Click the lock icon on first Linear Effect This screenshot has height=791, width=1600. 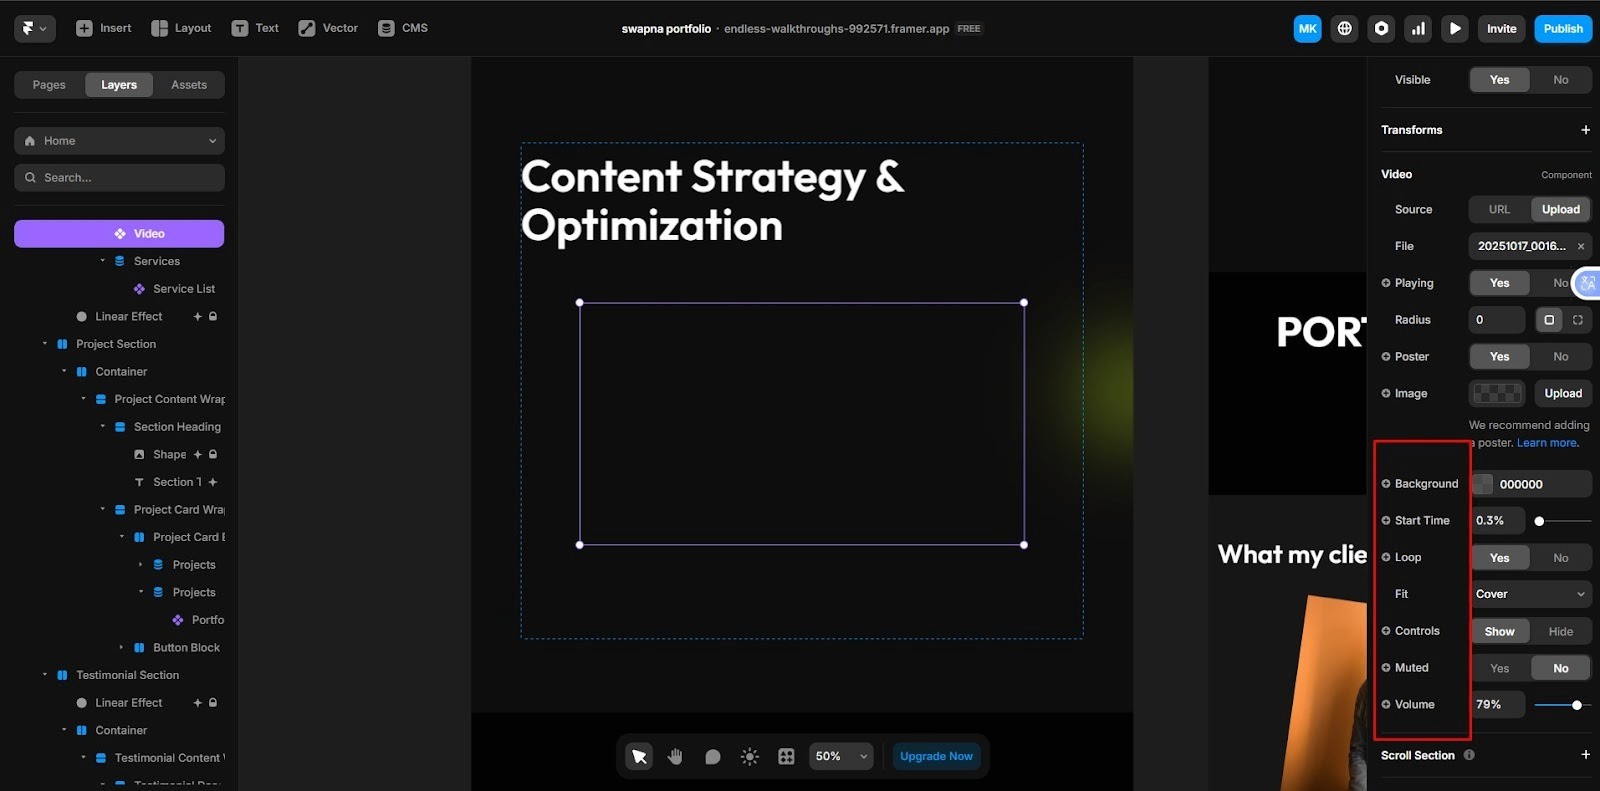tap(213, 316)
